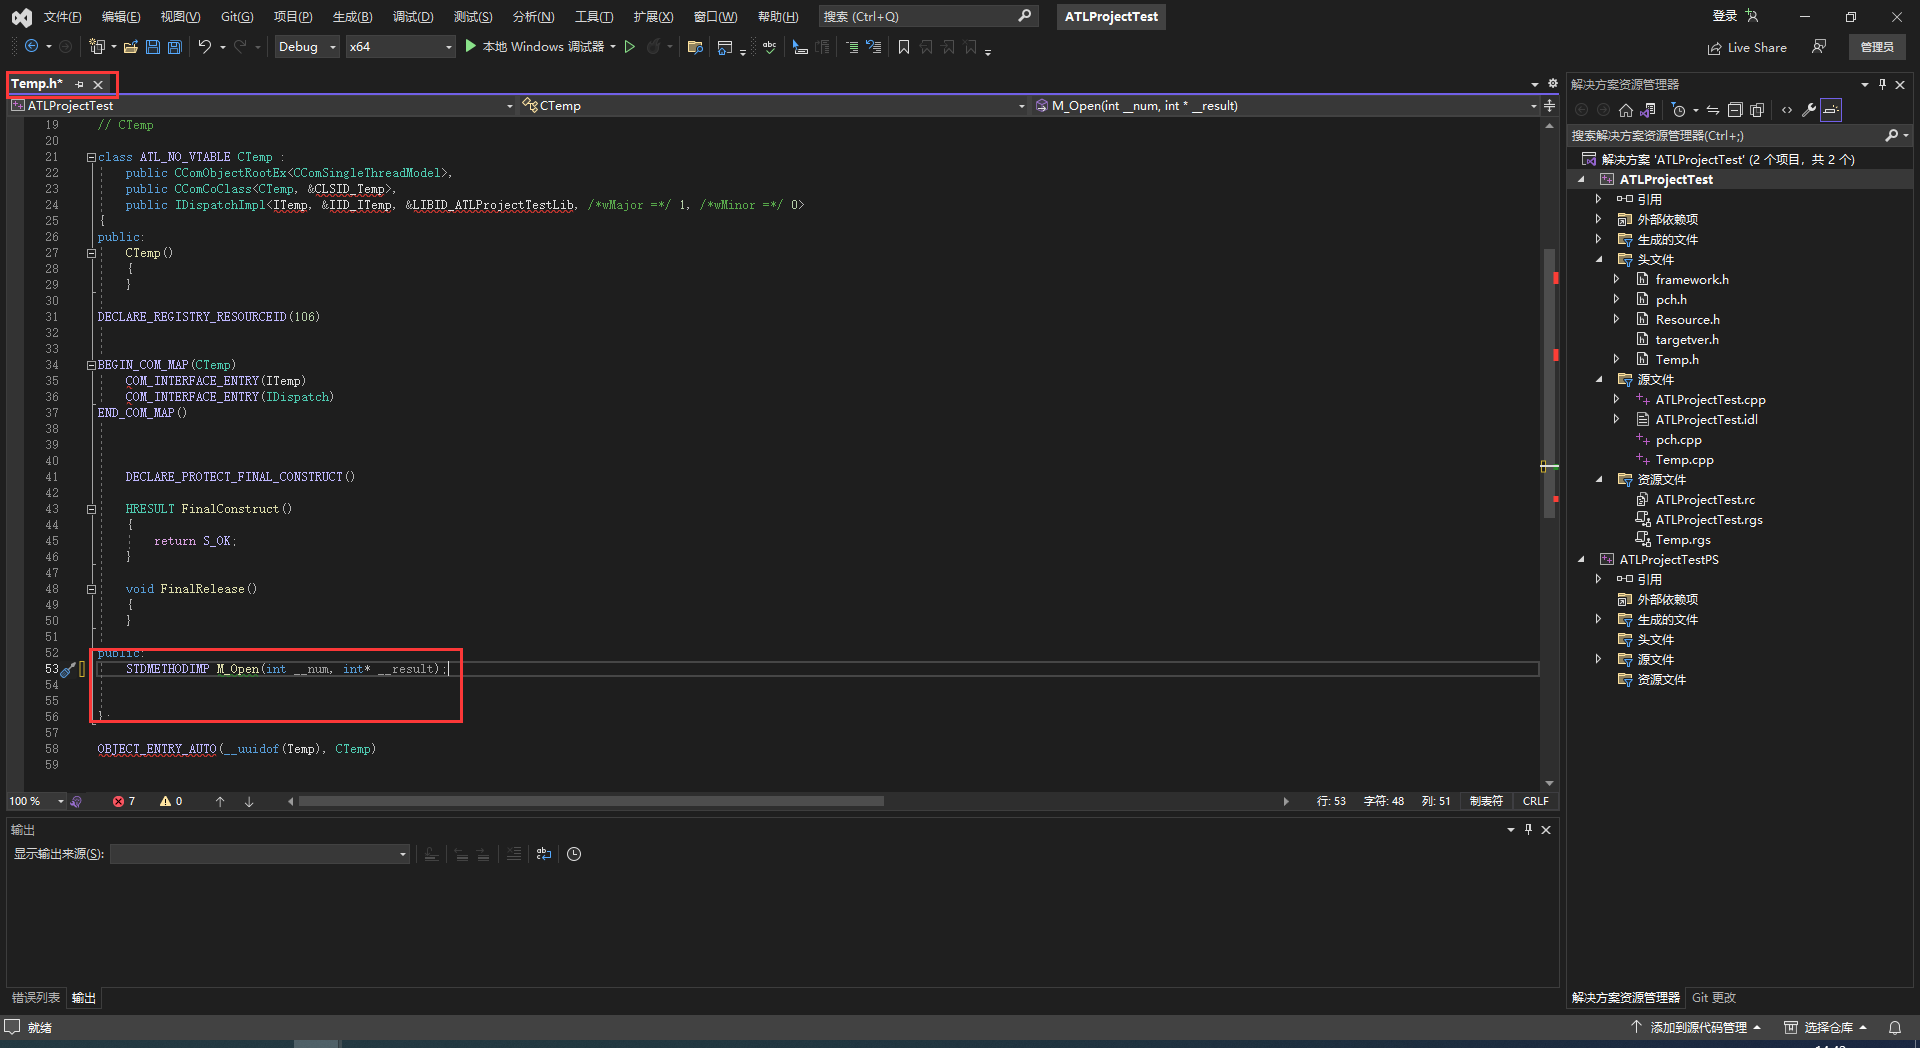1920x1048 pixels.
Task: Click the show all files icon
Action: (x=1757, y=110)
